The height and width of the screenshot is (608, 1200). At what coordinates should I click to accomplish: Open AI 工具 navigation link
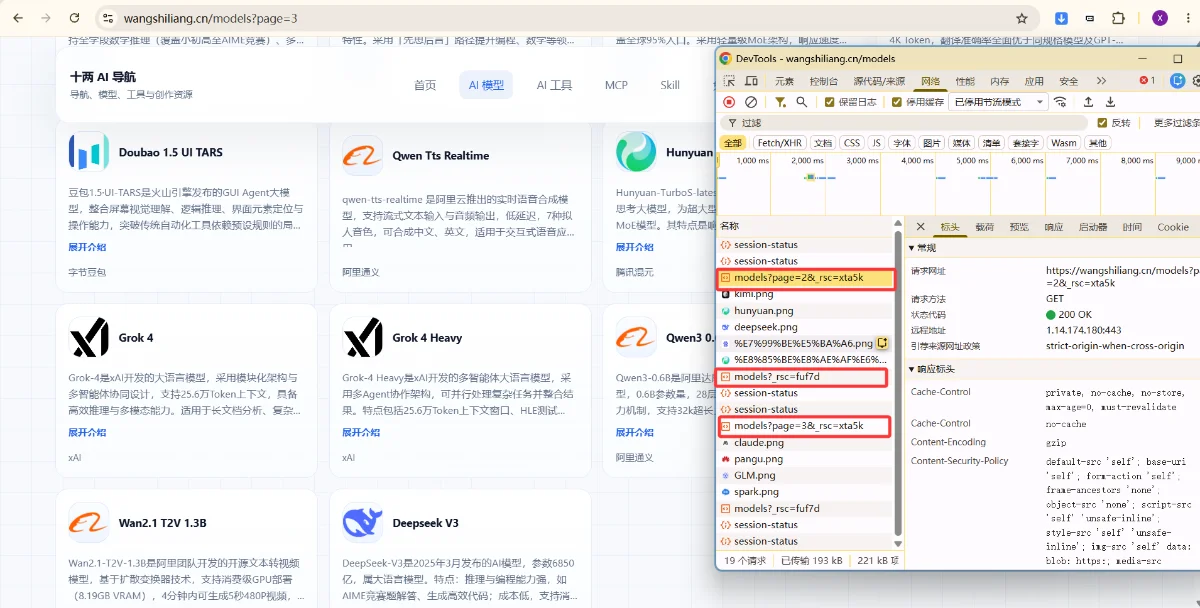pyautogui.click(x=554, y=85)
